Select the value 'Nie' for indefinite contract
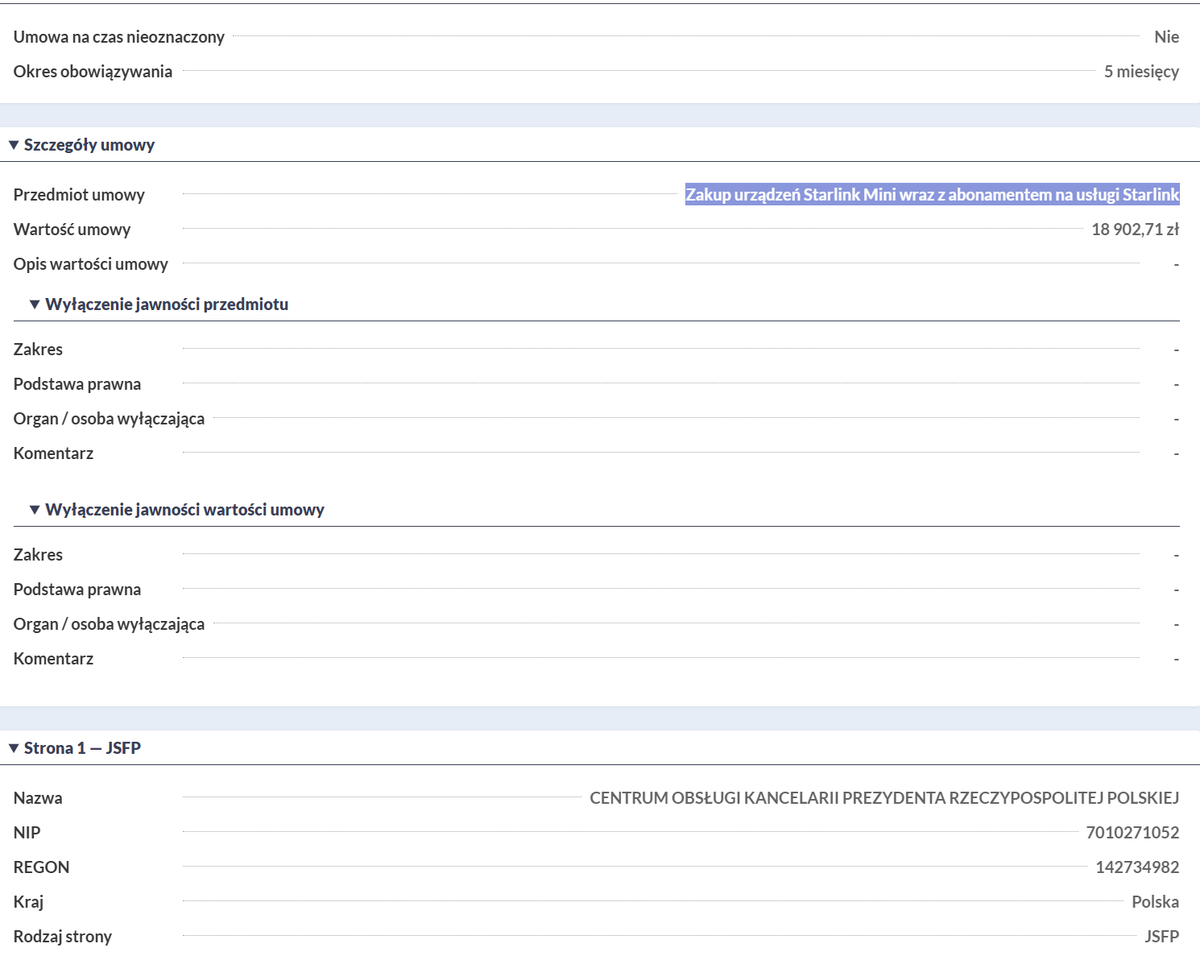The image size is (1200, 956). 1167,37
